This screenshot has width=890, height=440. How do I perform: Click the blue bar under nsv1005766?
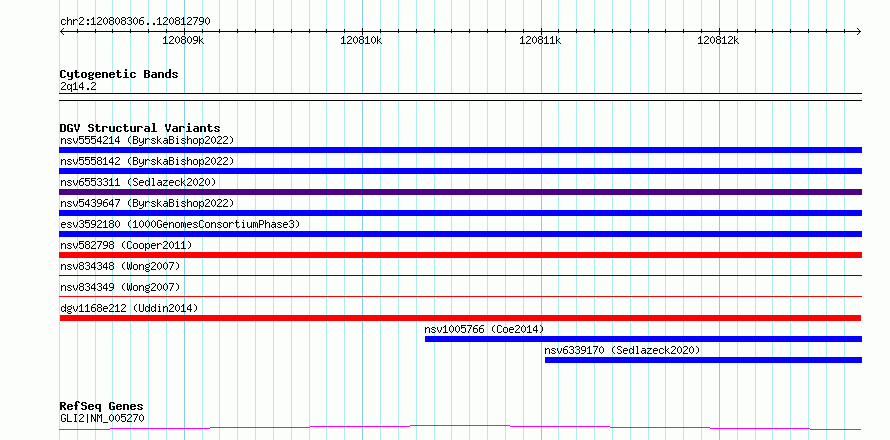click(x=643, y=339)
